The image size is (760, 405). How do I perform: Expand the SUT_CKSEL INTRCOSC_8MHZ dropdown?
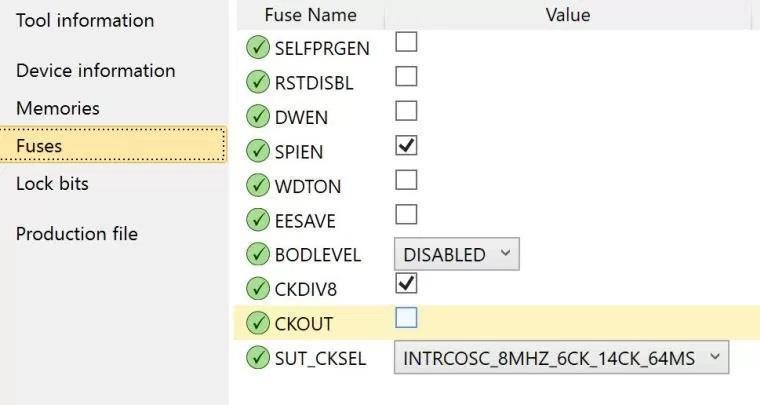coord(561,358)
